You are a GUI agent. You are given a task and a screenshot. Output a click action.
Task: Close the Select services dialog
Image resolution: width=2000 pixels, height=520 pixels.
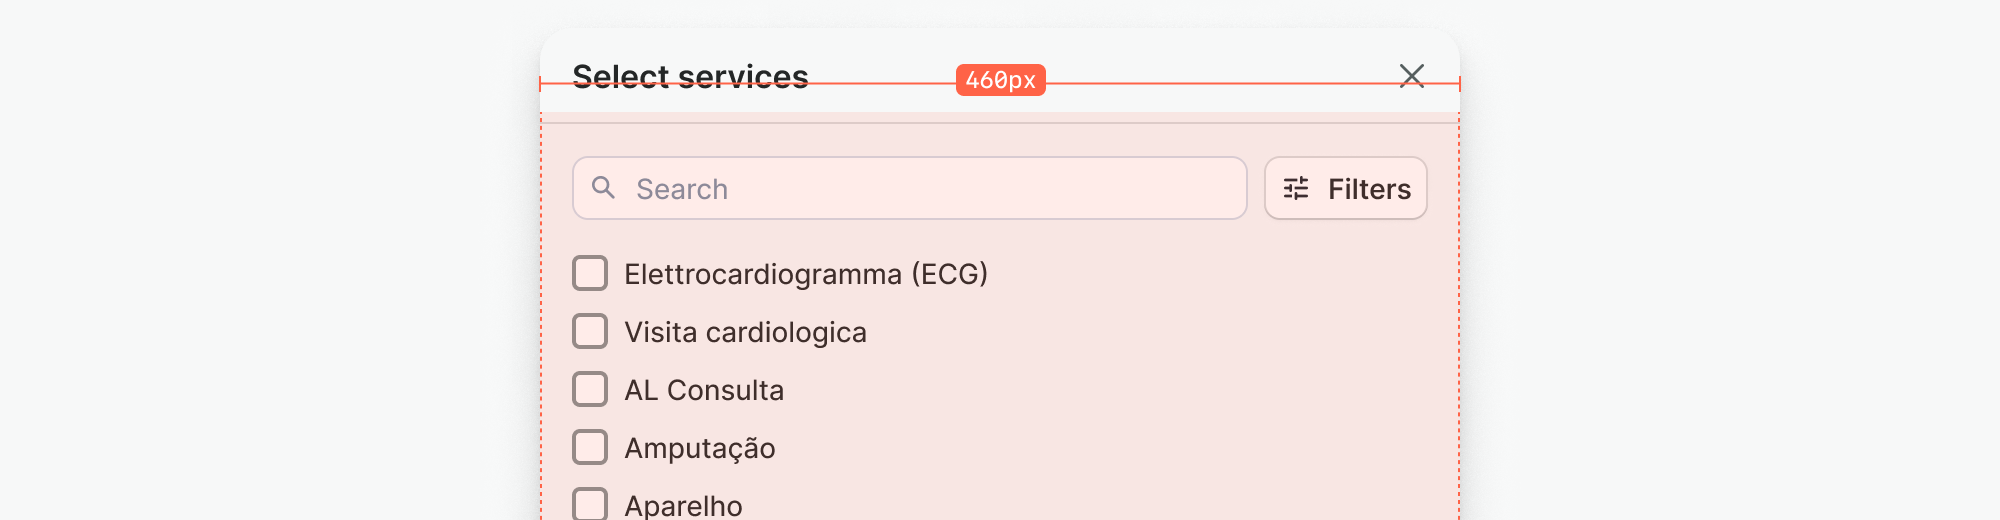[x=1411, y=76]
